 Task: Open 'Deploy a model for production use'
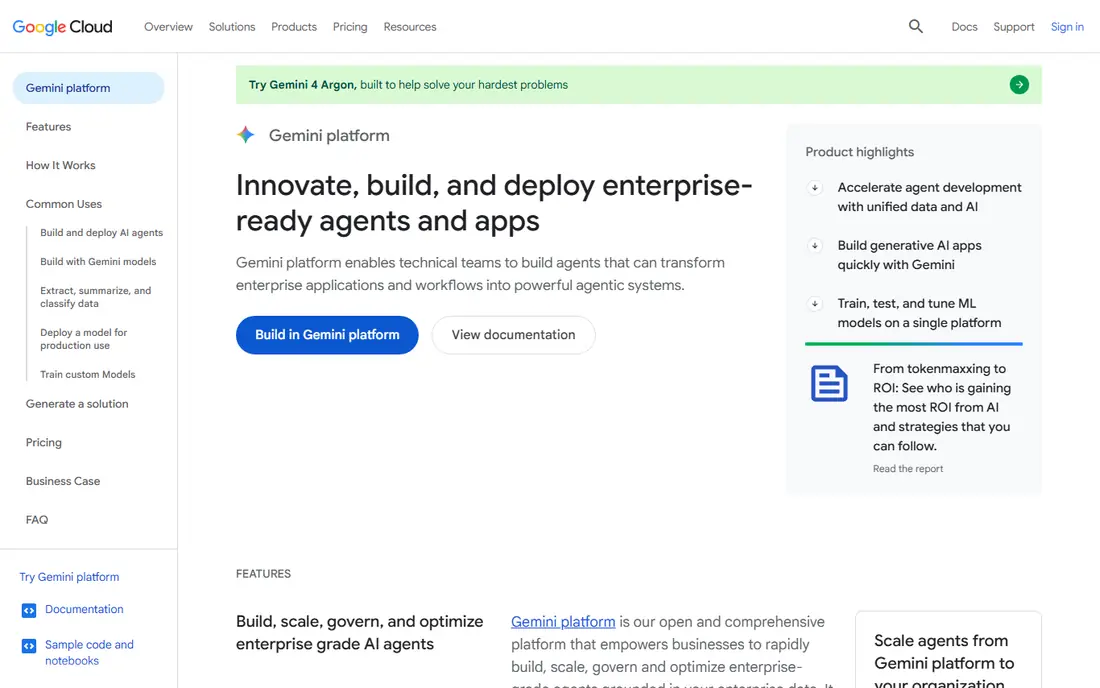83,339
